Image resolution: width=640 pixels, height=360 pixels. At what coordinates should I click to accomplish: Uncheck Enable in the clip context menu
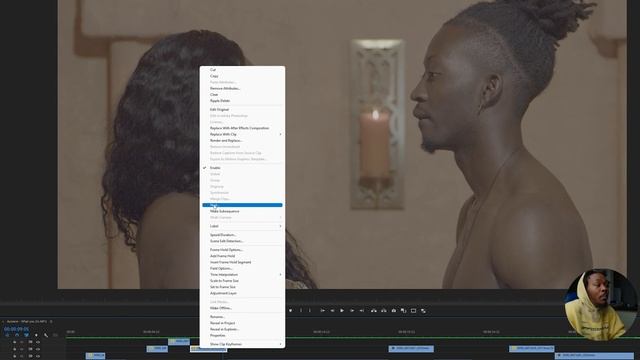click(x=242, y=168)
